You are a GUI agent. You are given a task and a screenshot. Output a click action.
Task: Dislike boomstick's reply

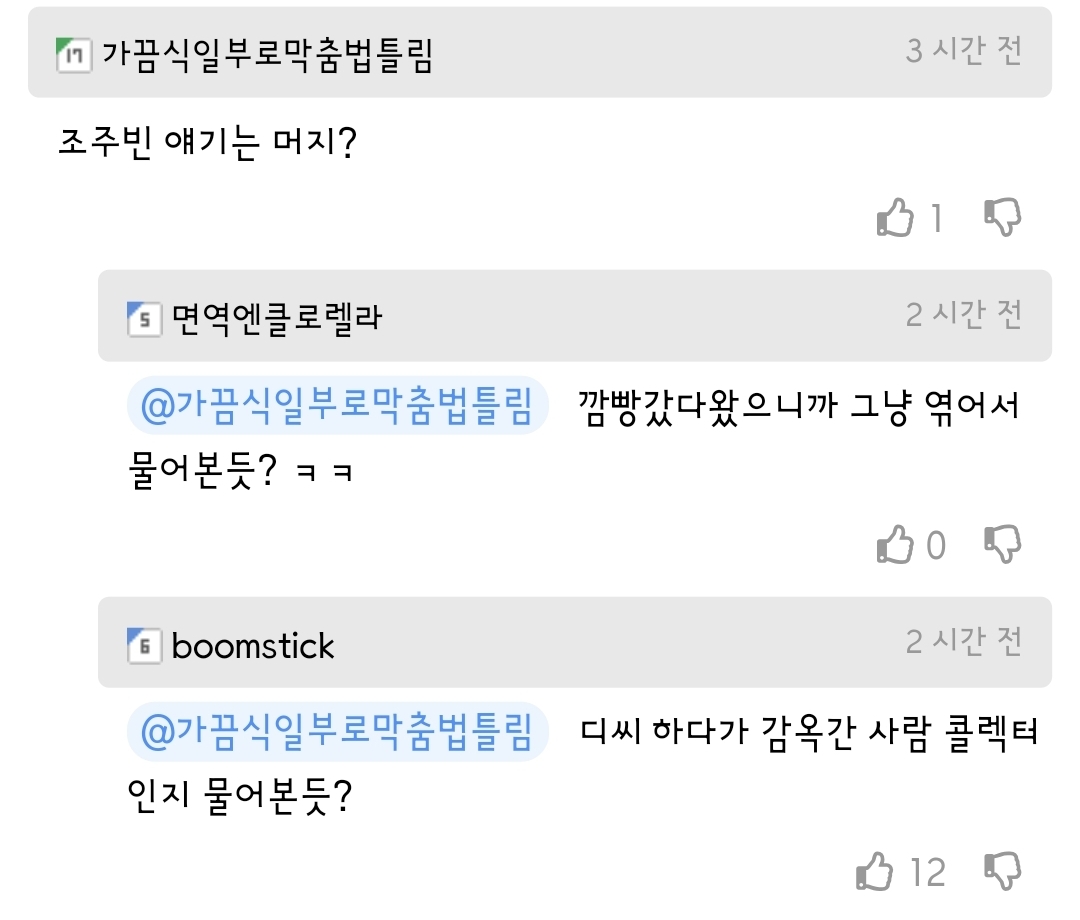tap(1002, 871)
